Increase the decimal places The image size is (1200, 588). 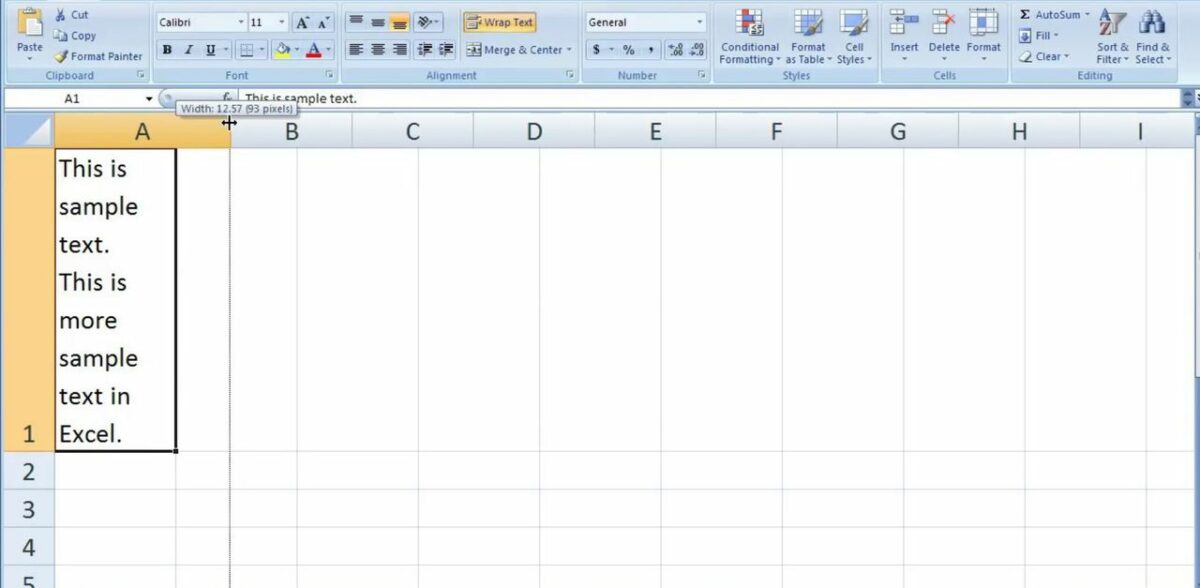(675, 47)
